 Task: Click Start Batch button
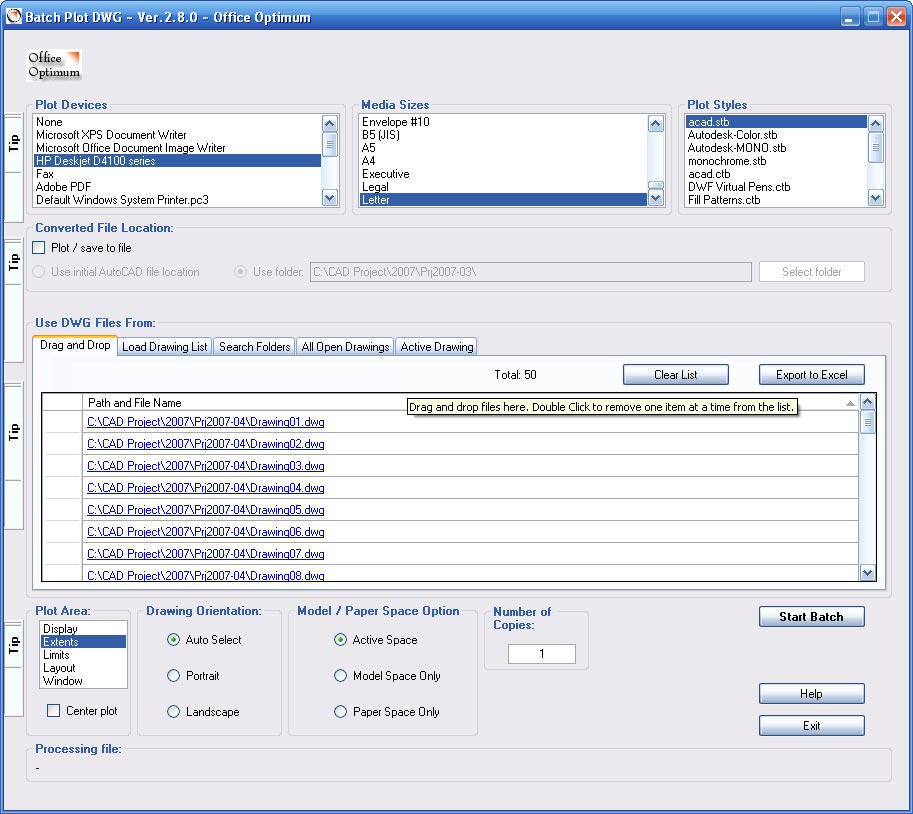pos(812,617)
